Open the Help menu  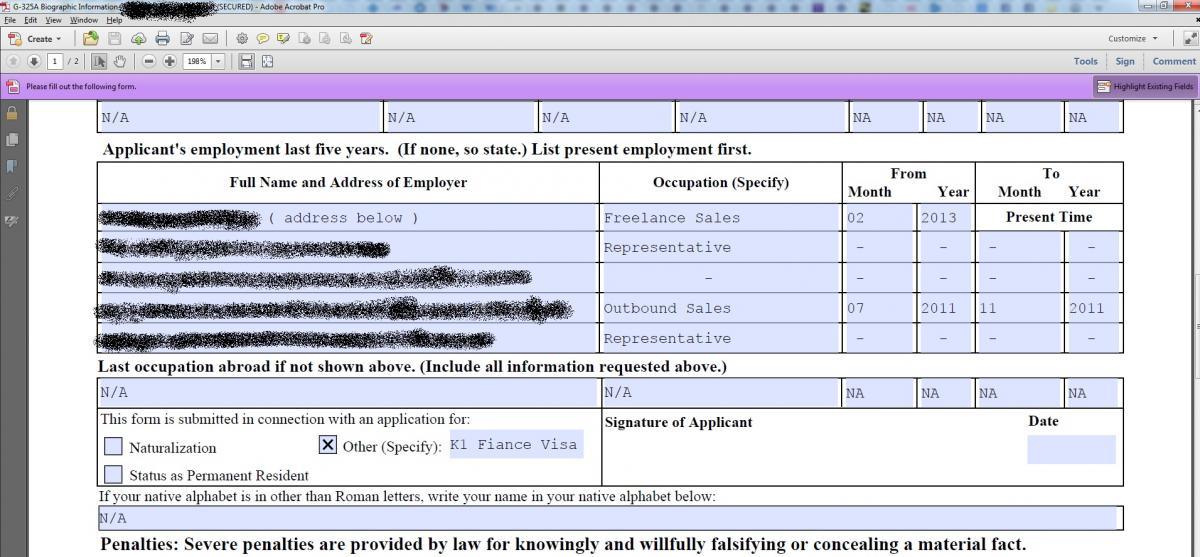click(x=114, y=20)
